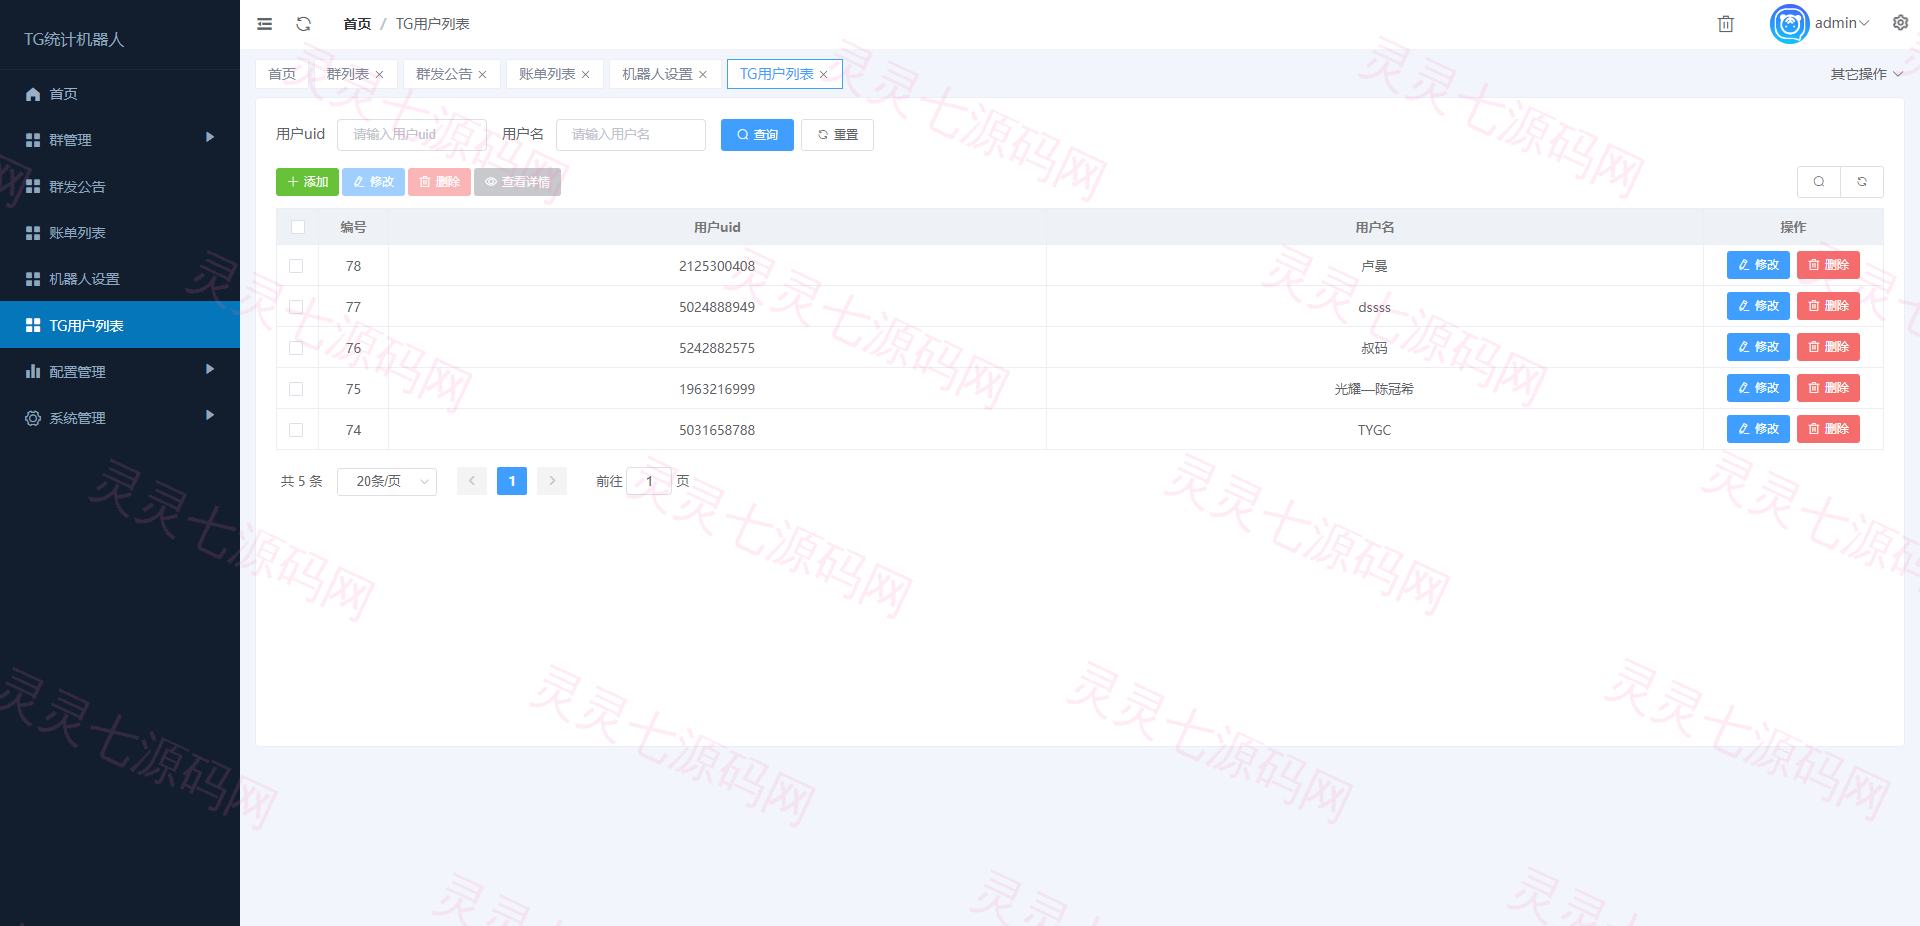Click grid icon next to 机器人设置
The width and height of the screenshot is (1920, 926).
click(x=33, y=279)
